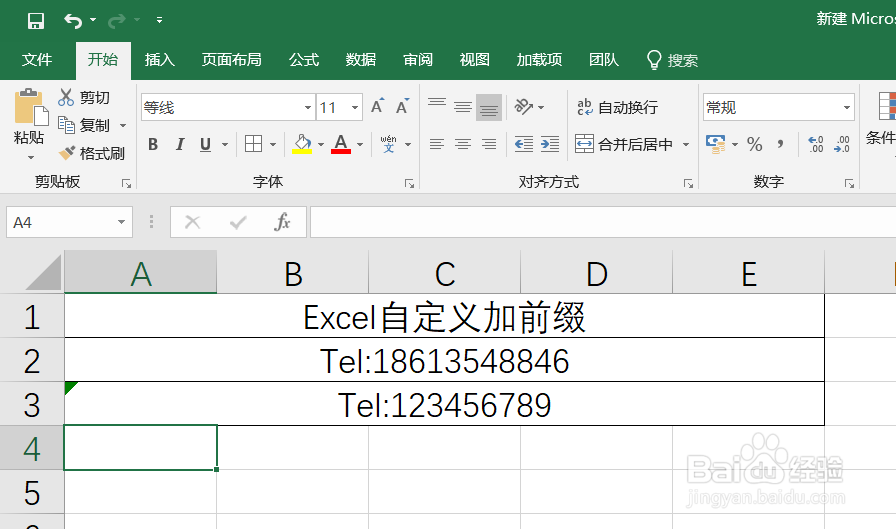Click the fx Insert Function icon
This screenshot has height=529, width=896.
point(282,222)
